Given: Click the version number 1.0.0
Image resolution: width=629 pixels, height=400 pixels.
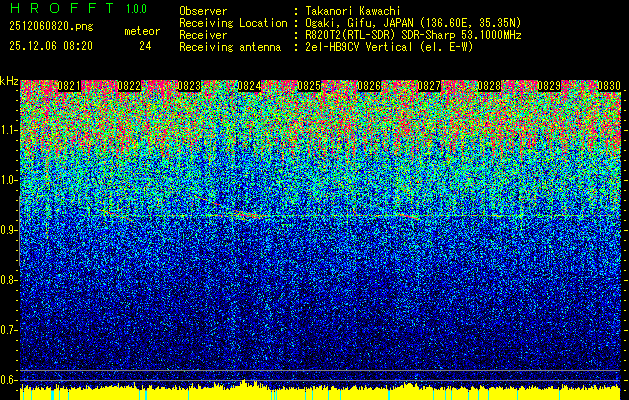Looking at the screenshot, I should coord(136,8).
